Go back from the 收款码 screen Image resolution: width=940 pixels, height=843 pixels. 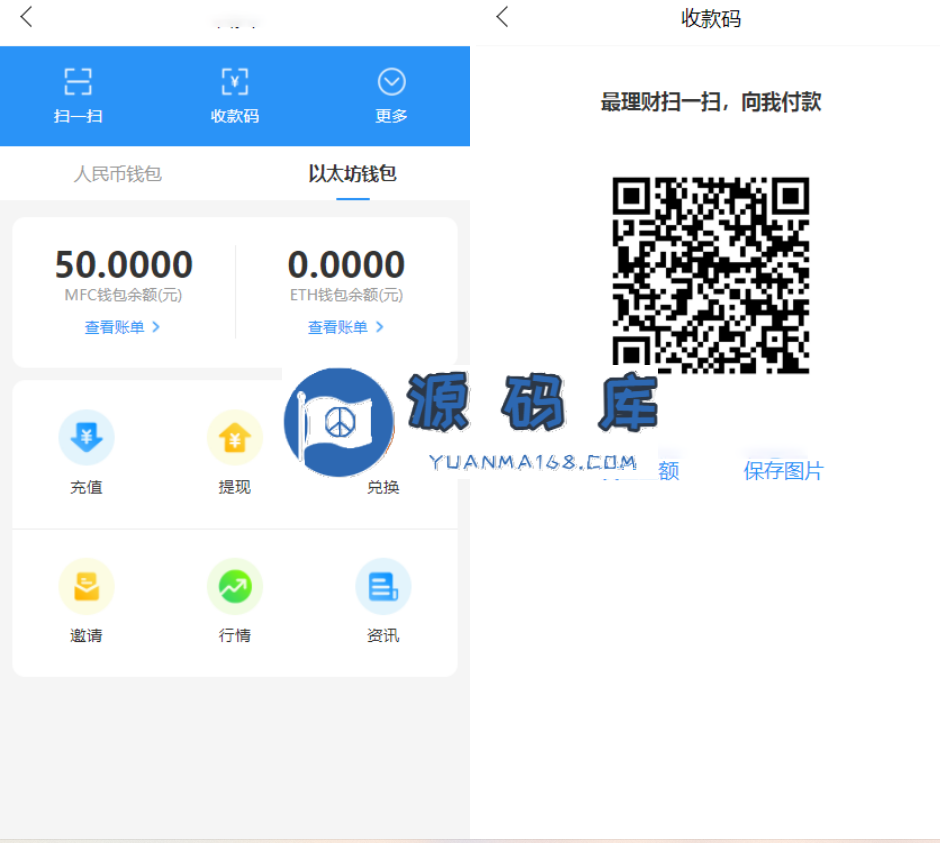tap(502, 17)
